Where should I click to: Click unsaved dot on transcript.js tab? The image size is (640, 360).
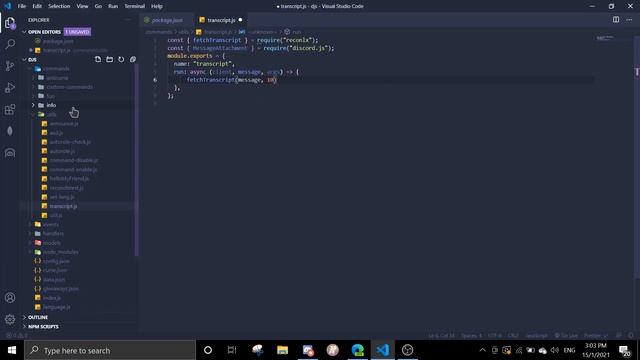240,20
